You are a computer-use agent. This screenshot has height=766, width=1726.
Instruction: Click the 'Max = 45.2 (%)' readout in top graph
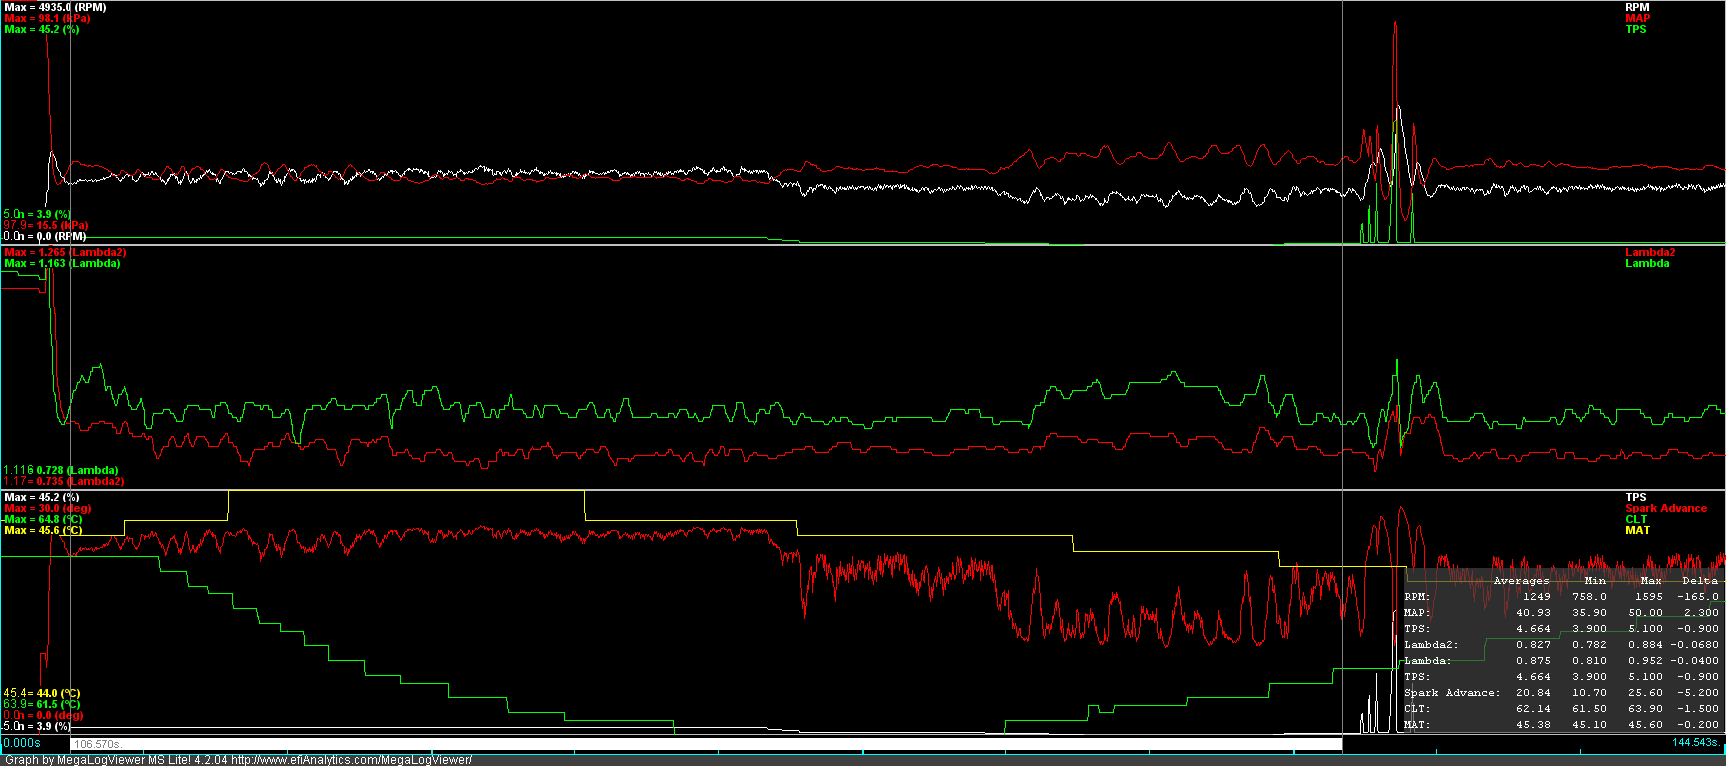(x=41, y=29)
